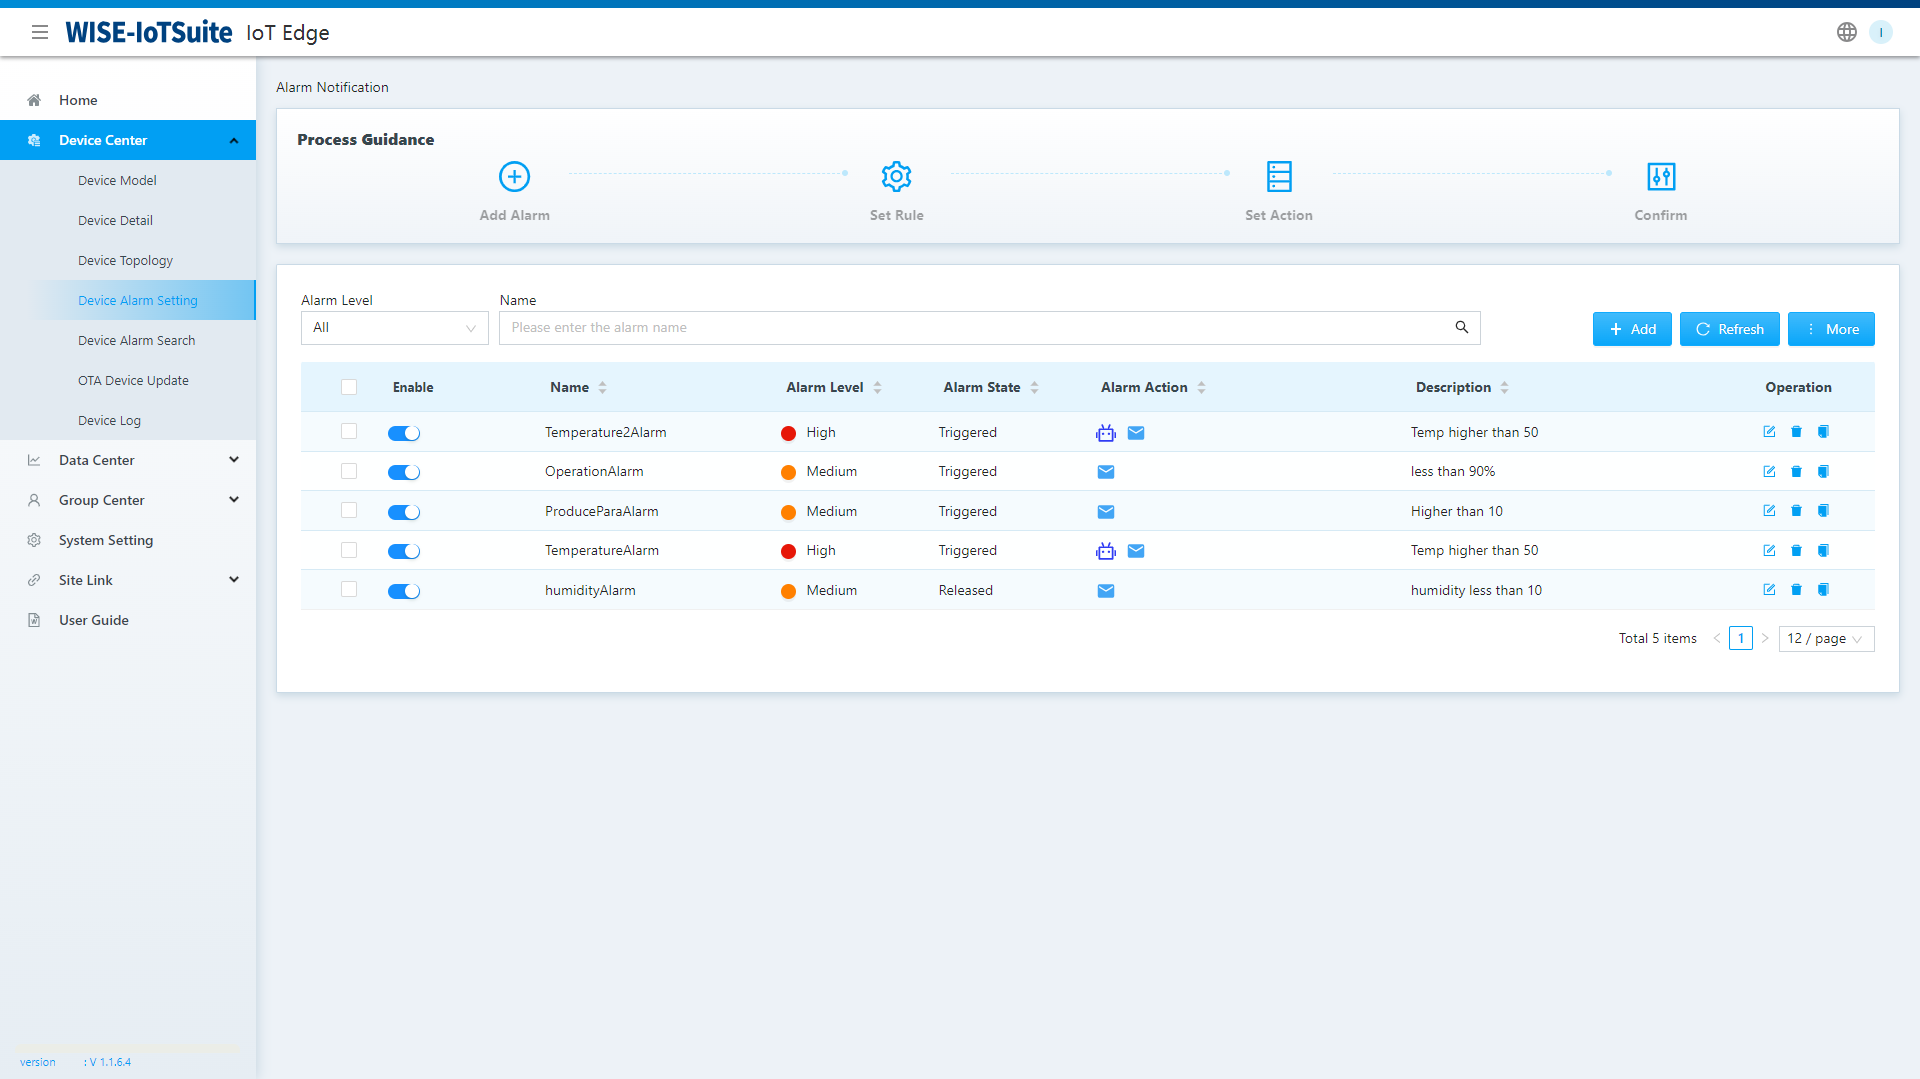Go to Device Topology menu item
Image resolution: width=1920 pixels, height=1079 pixels.
(x=125, y=260)
